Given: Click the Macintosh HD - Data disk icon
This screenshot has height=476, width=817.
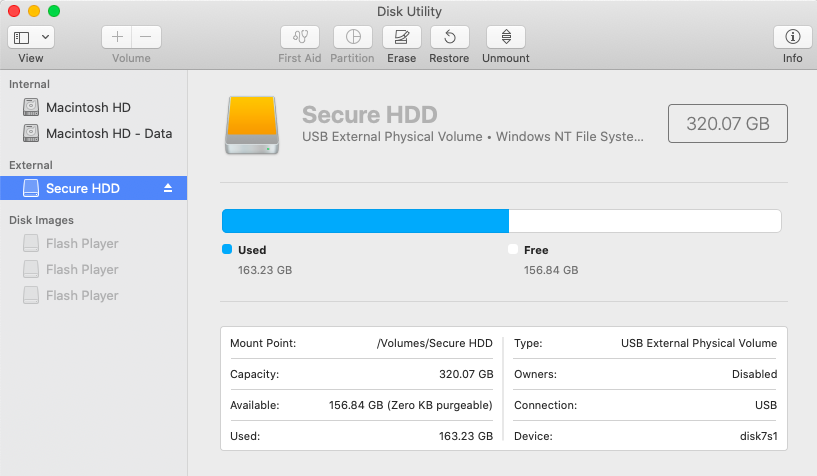Looking at the screenshot, I should pos(31,133).
